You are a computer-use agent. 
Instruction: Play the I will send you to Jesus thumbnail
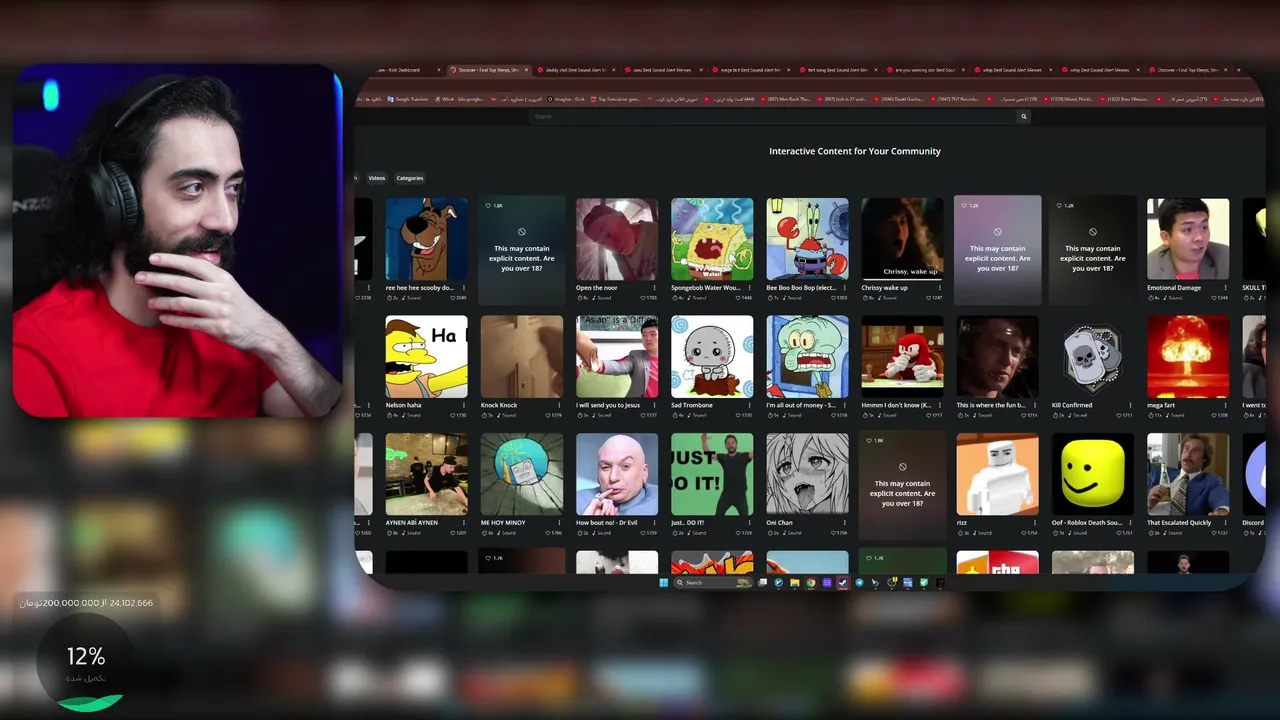pos(617,357)
